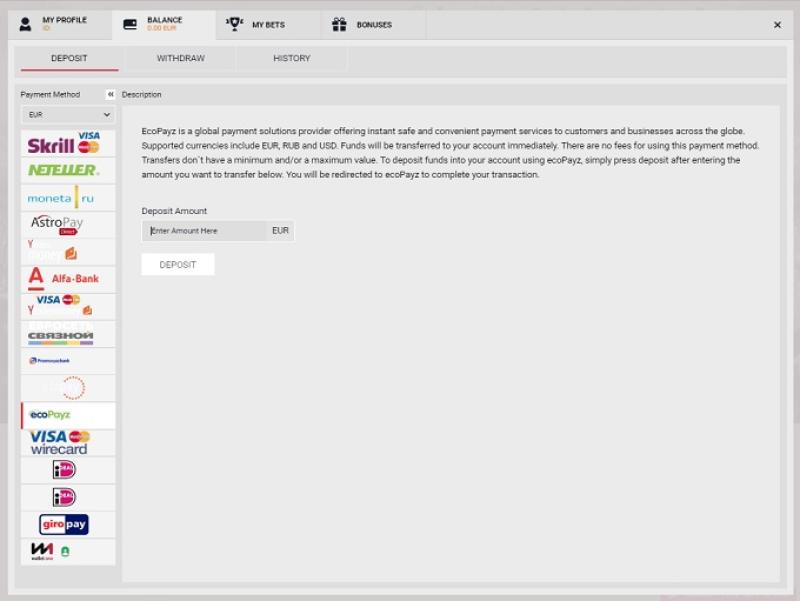800x601 pixels.
Task: Select the ecoPayz payment method
Action: click(x=67, y=415)
